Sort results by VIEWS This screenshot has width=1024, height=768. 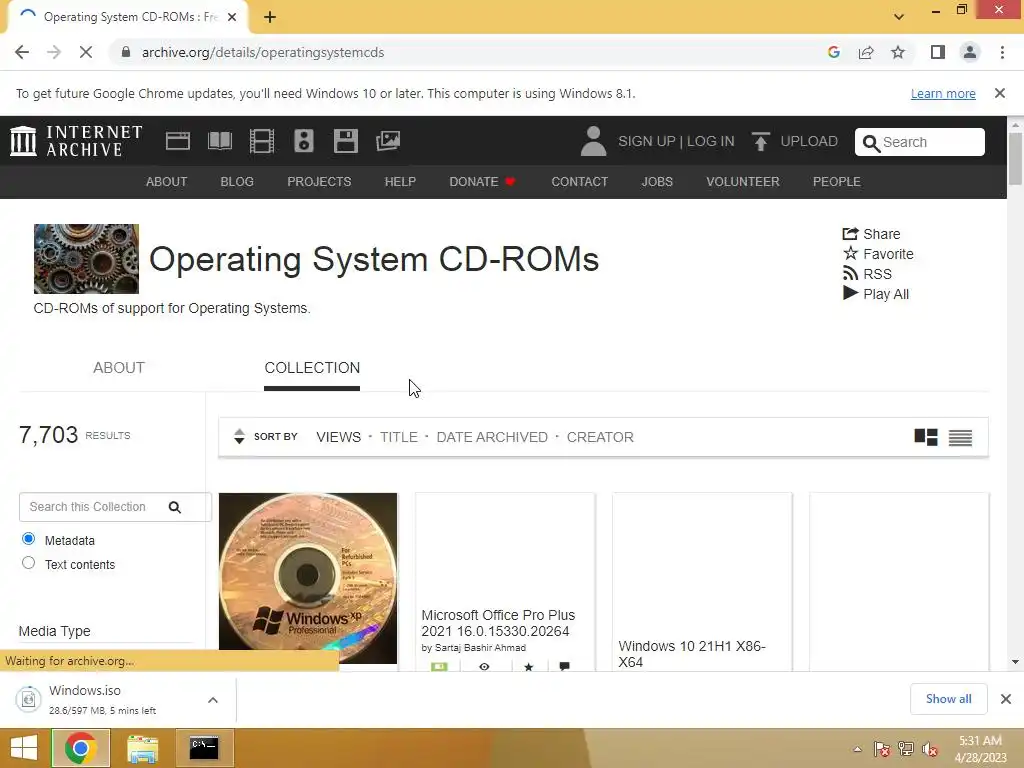pos(338,437)
